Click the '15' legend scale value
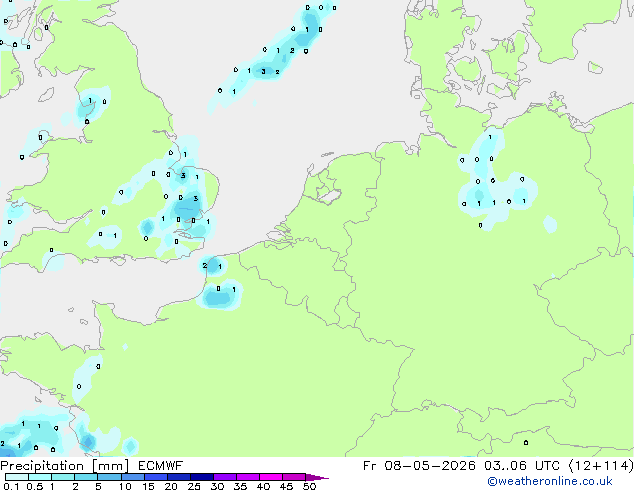 click(x=148, y=486)
